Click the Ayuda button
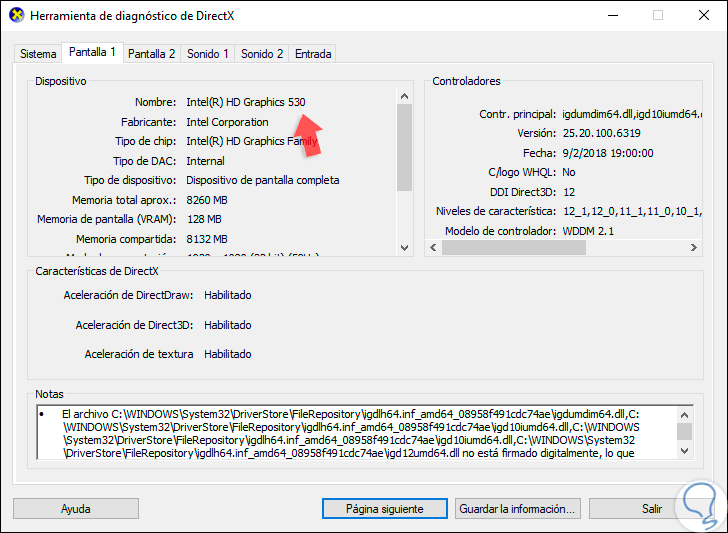This screenshot has height=533, width=728. (x=76, y=509)
